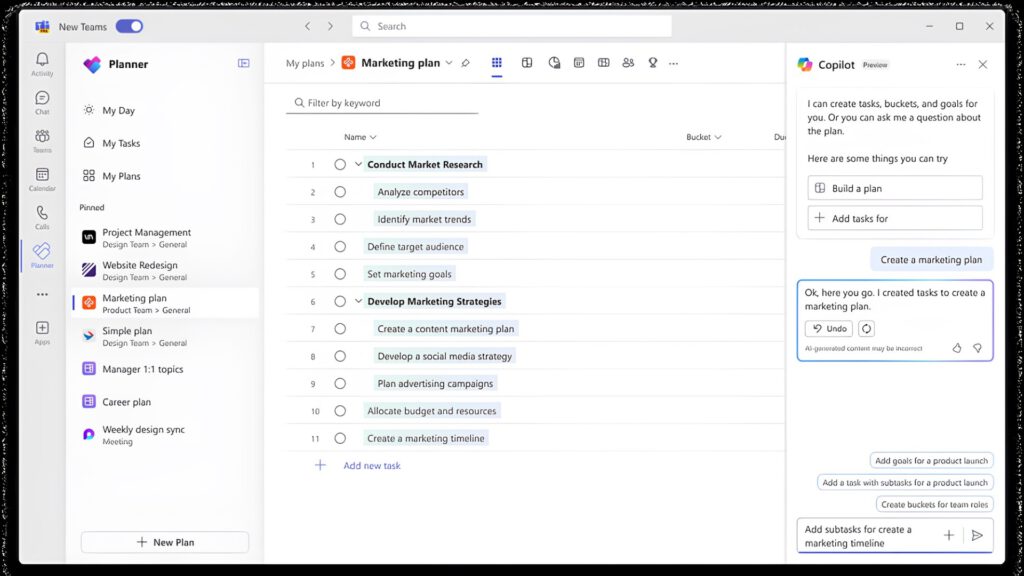Open Calls in the left rail
The height and width of the screenshot is (576, 1024).
(42, 217)
